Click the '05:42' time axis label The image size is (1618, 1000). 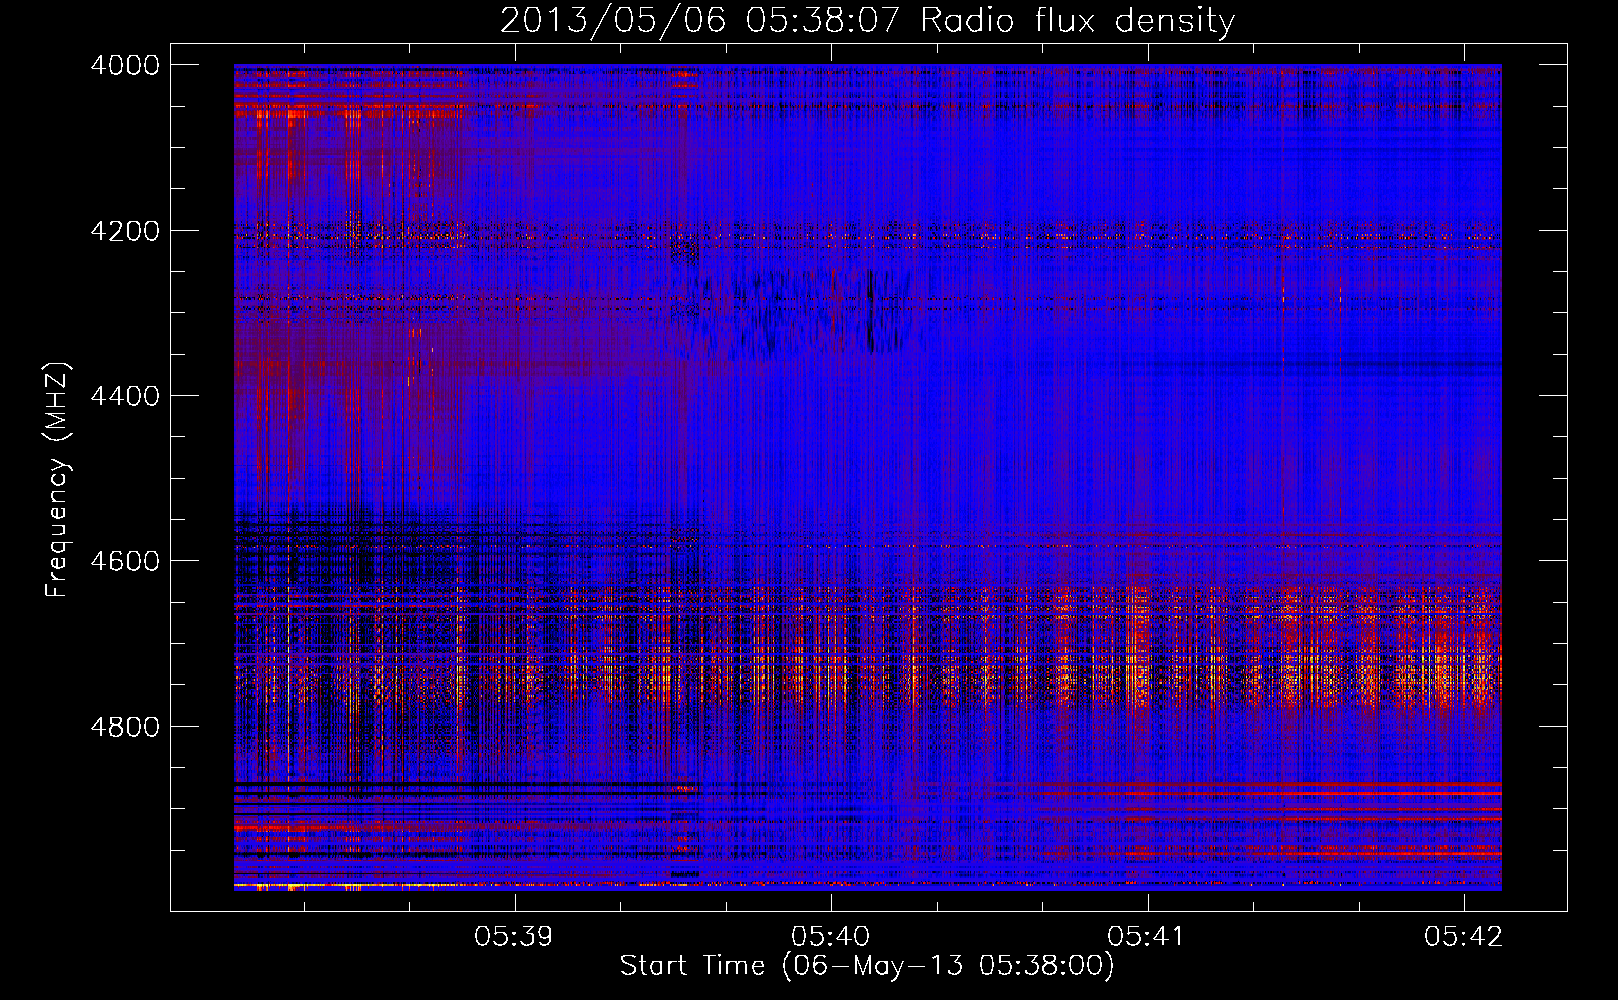[x=1464, y=937]
